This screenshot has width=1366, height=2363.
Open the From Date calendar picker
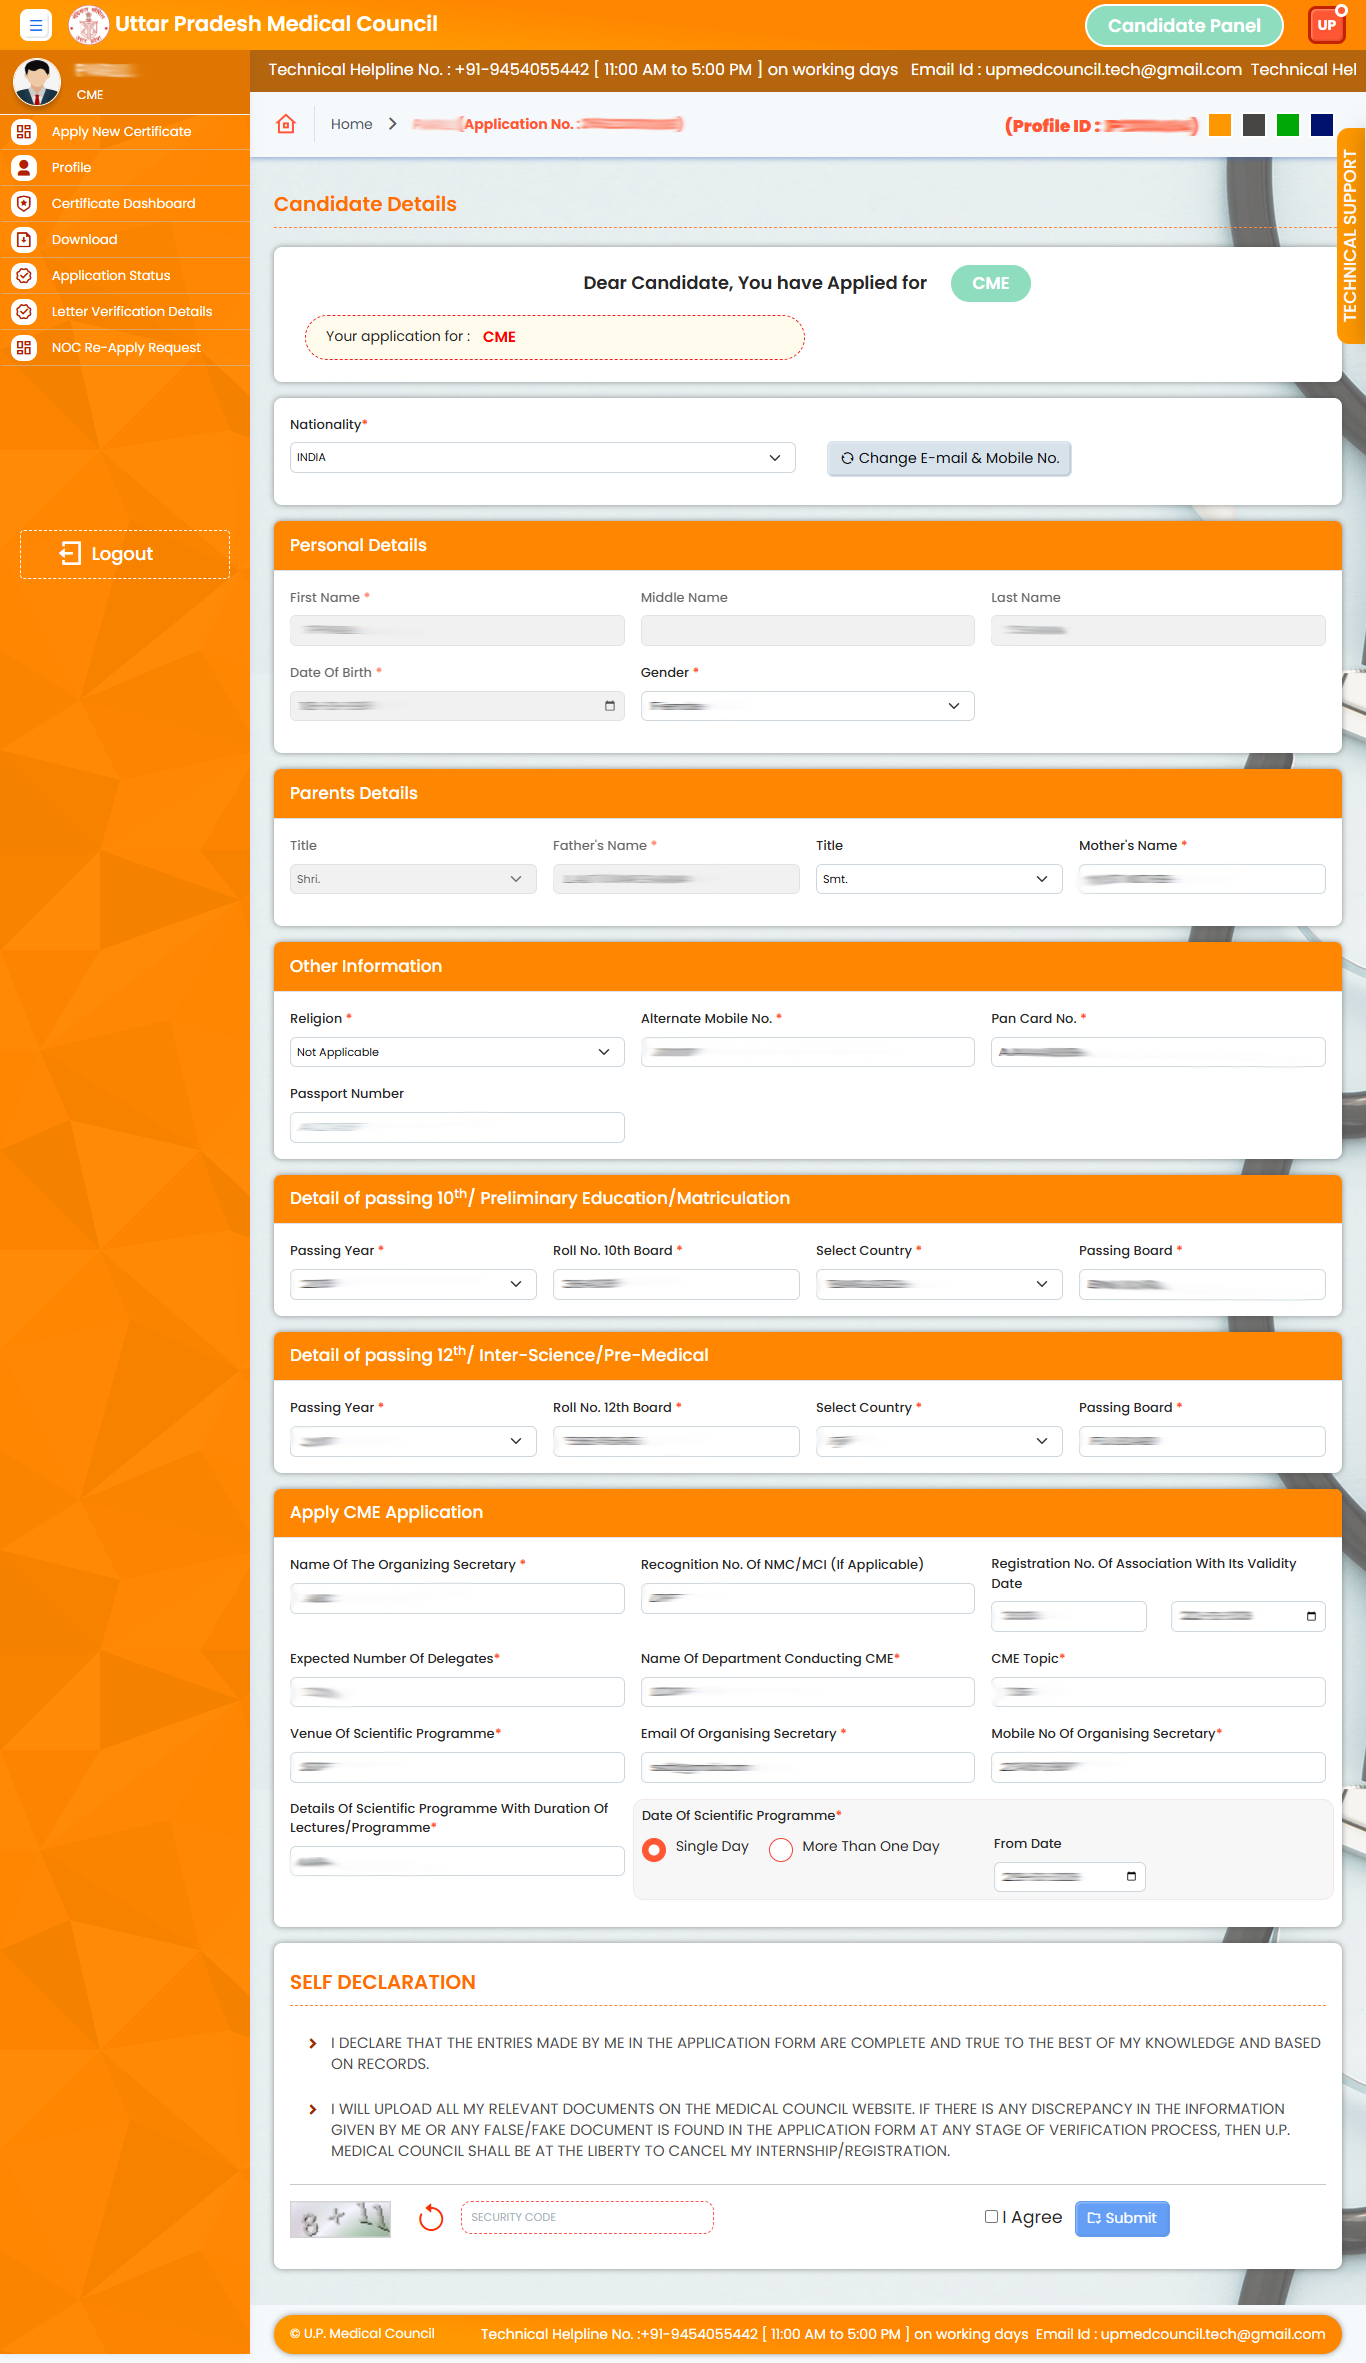pyautogui.click(x=1131, y=1876)
